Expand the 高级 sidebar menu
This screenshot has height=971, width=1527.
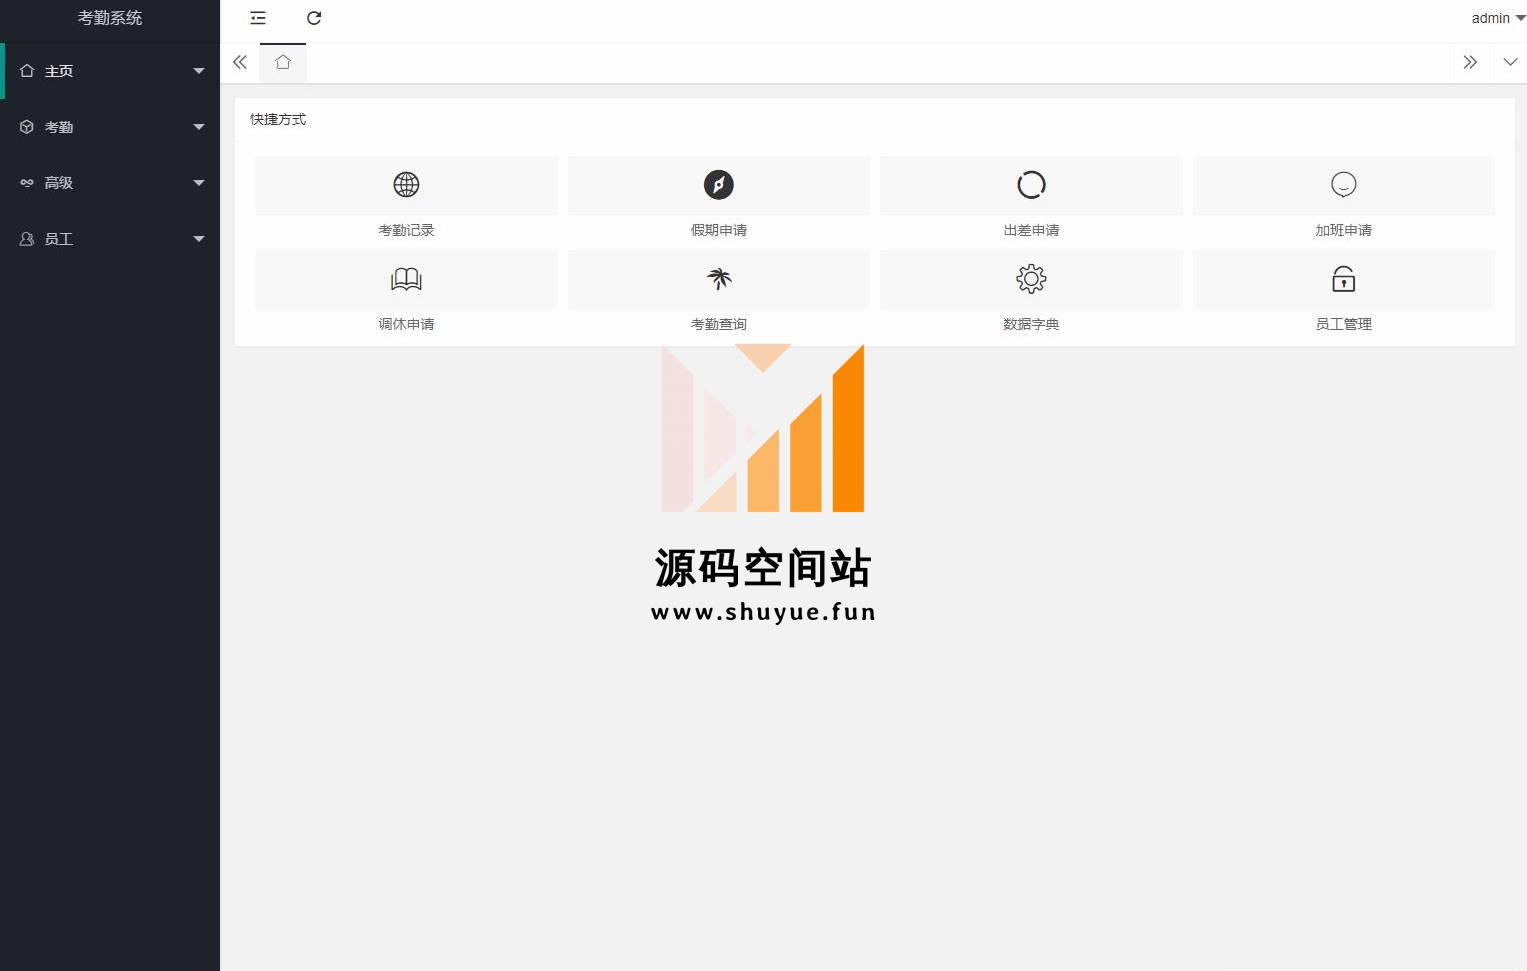click(110, 183)
